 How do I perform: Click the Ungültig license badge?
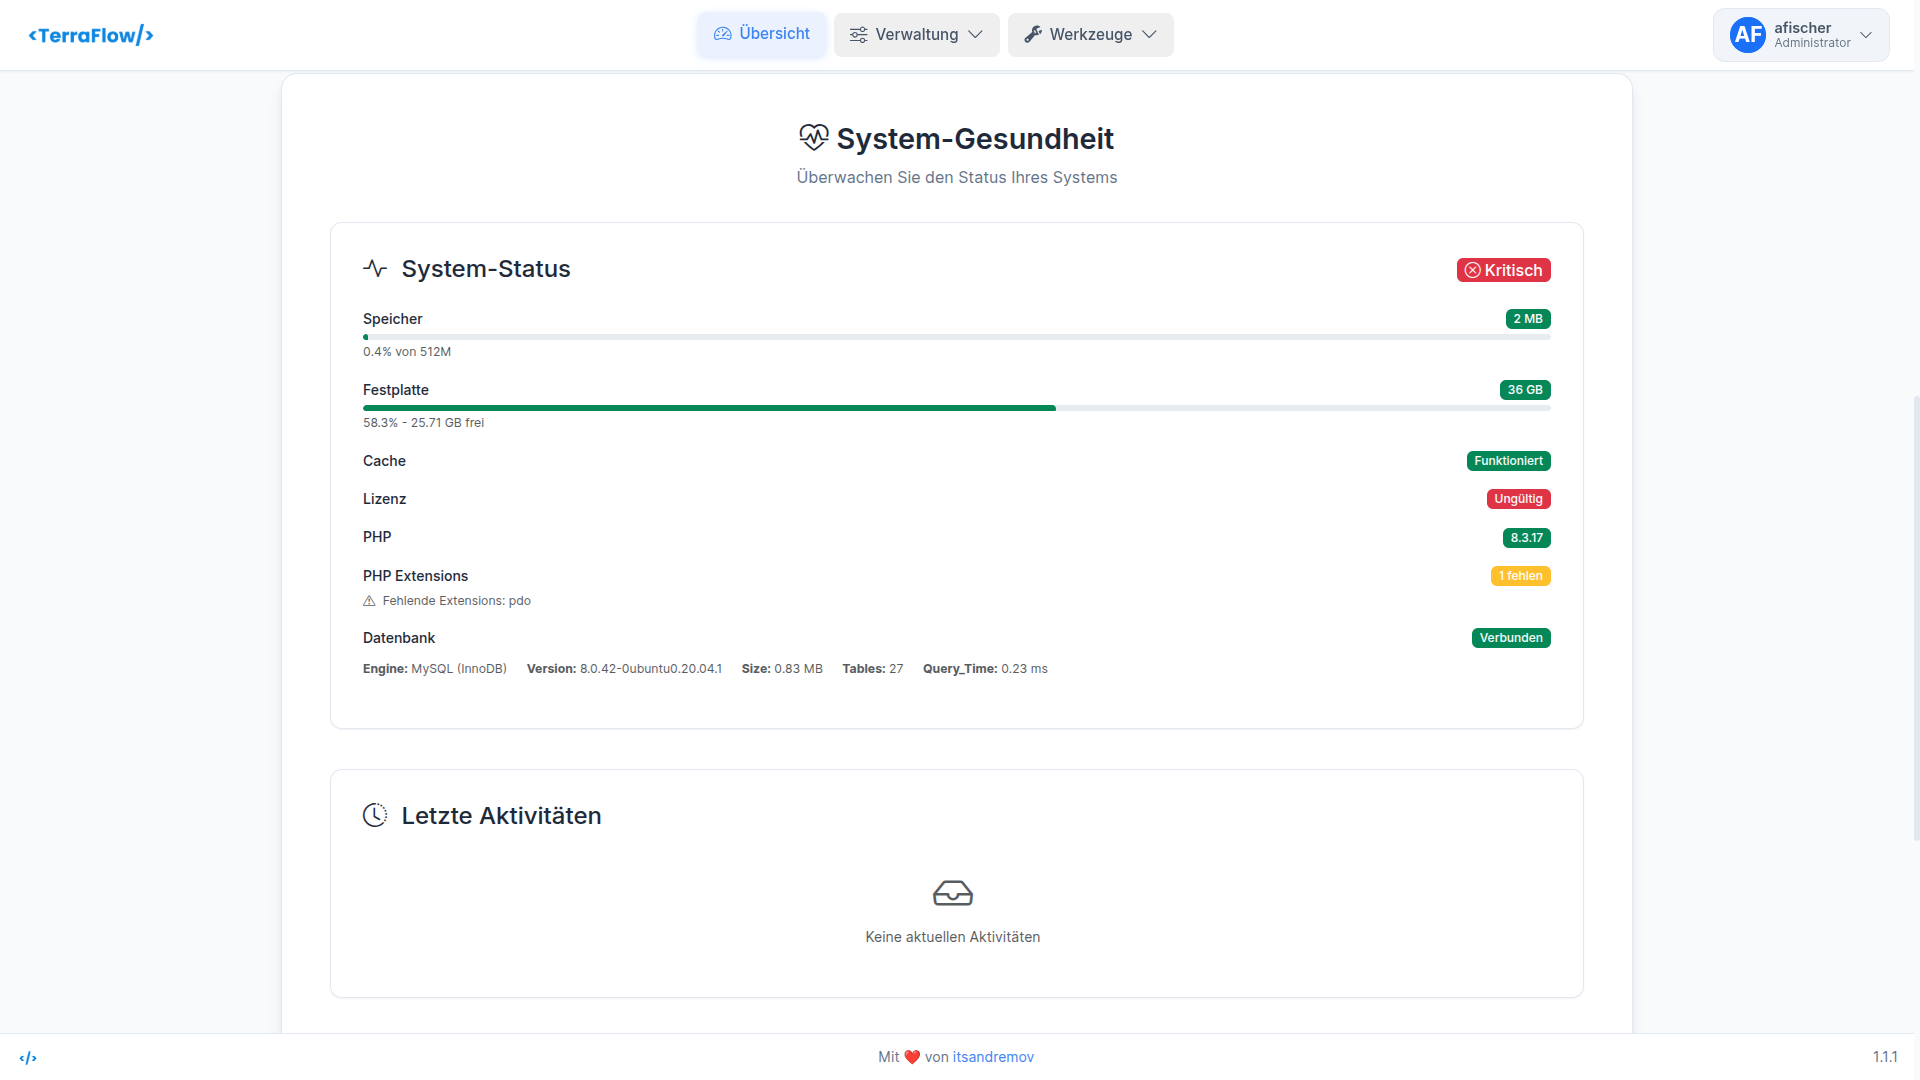coord(1519,498)
